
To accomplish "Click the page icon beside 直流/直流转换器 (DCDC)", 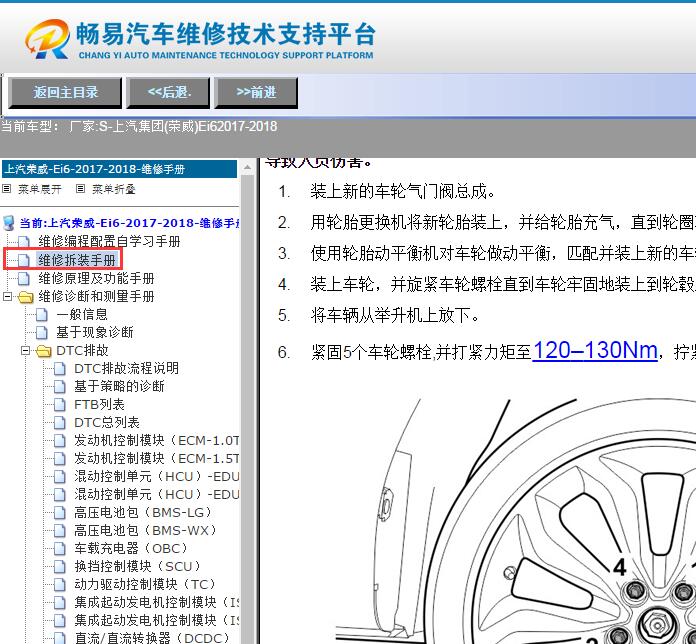I will click(59, 639).
